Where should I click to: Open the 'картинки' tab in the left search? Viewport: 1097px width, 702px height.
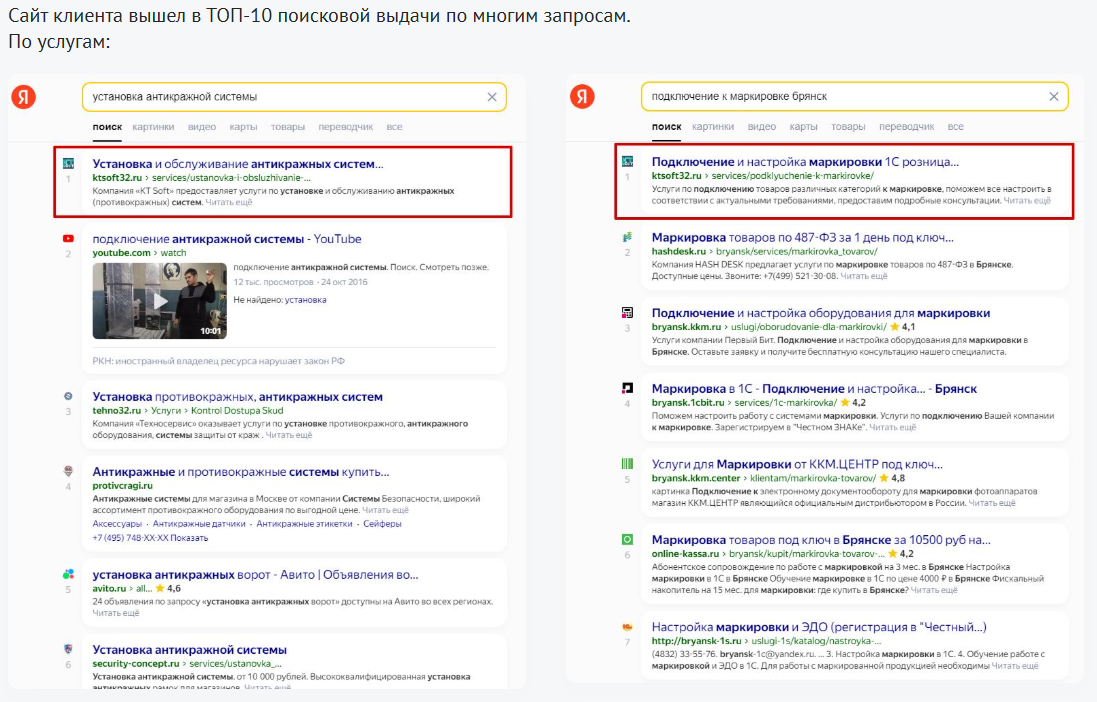153,127
